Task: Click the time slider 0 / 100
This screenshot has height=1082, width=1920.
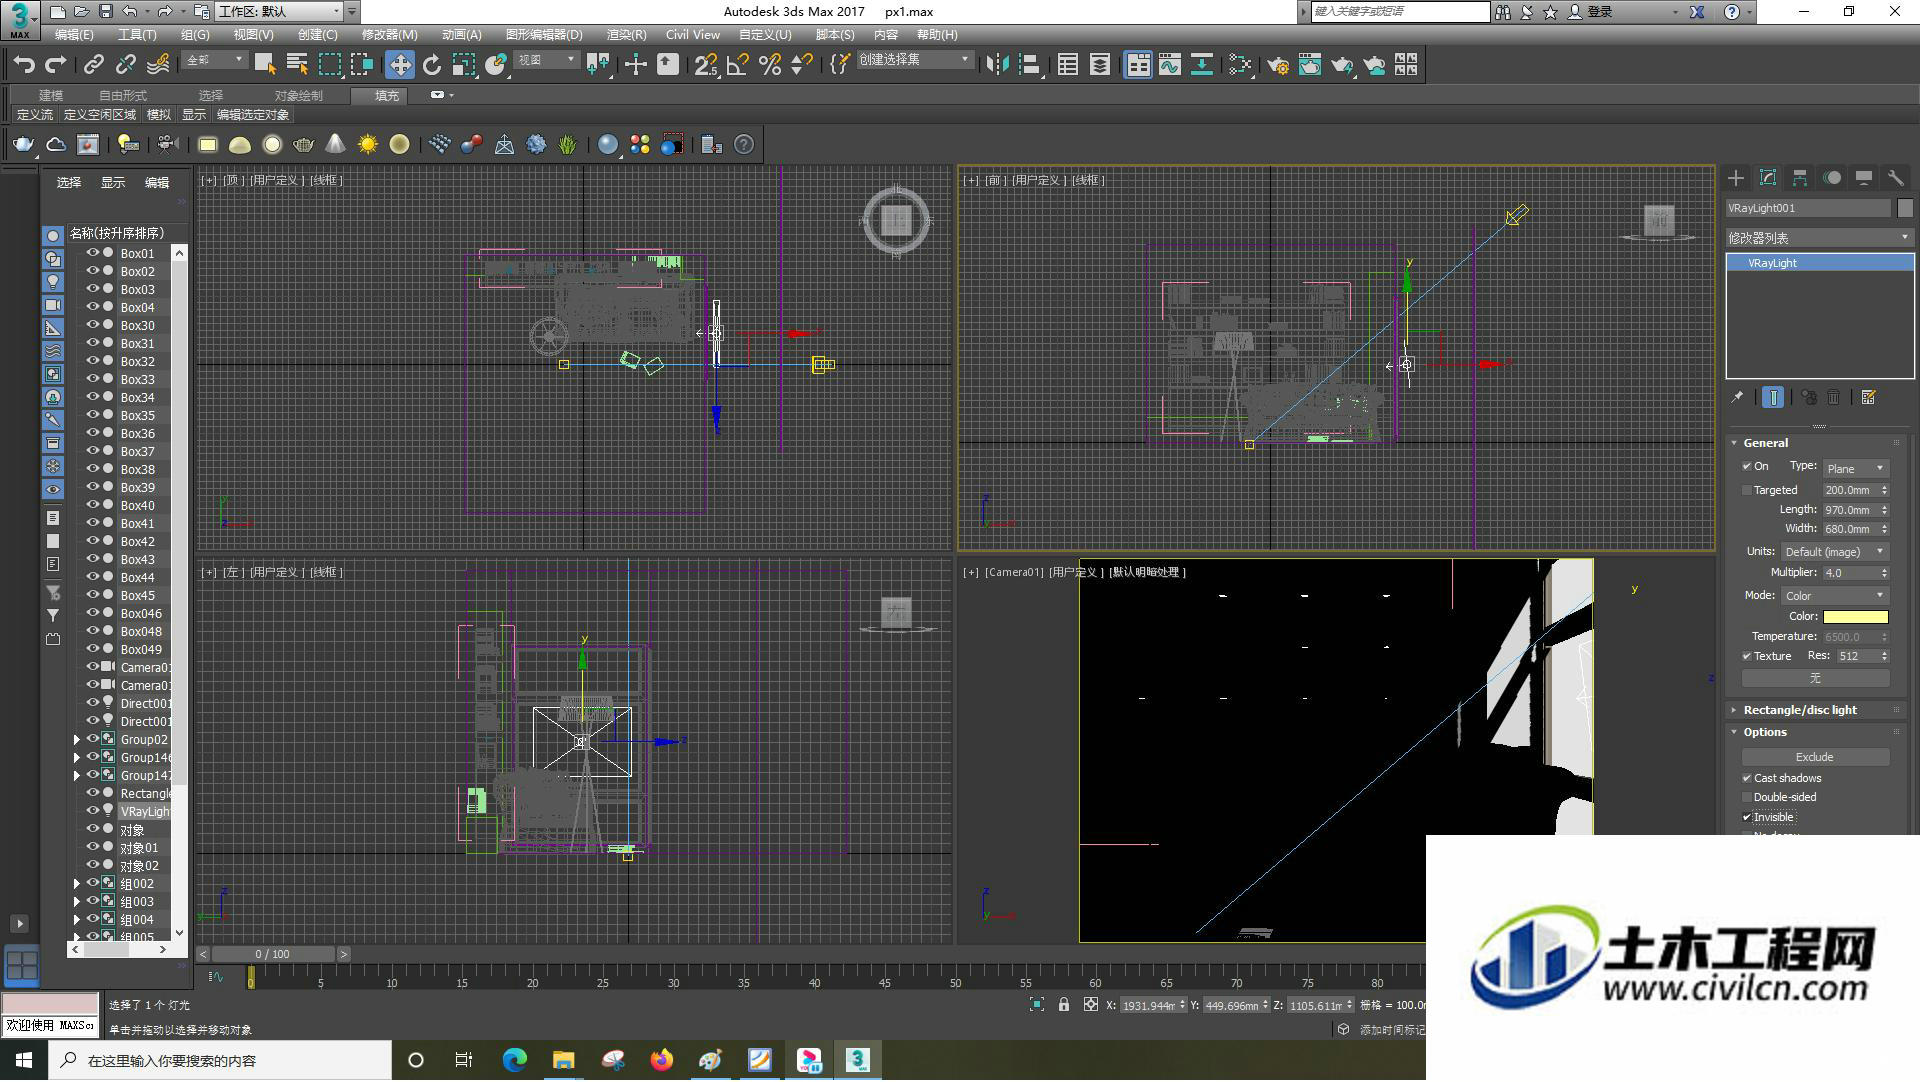Action: (272, 955)
